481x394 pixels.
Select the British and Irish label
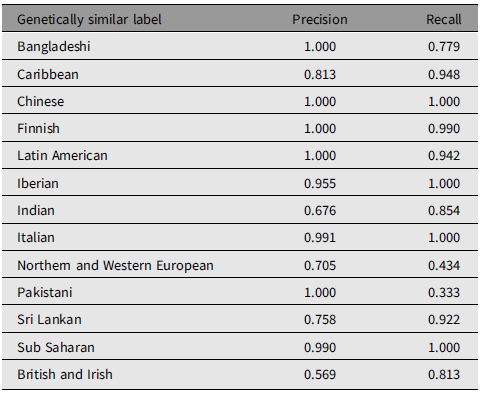pyautogui.click(x=65, y=375)
